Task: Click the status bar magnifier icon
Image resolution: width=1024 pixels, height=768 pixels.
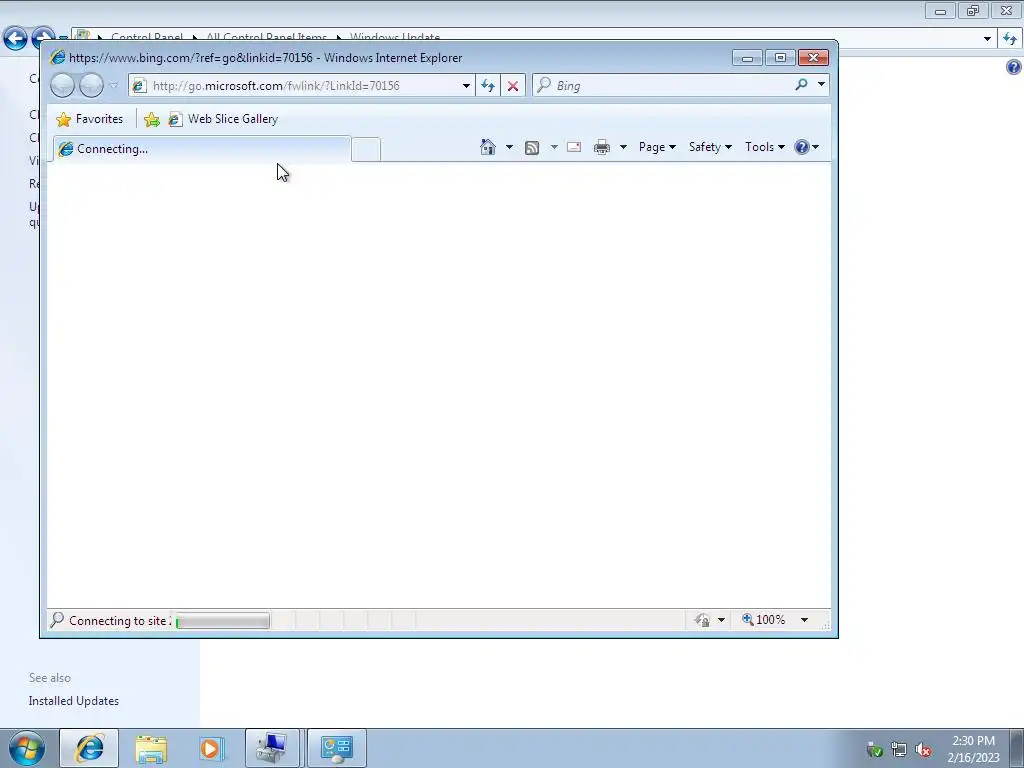Action: point(57,620)
